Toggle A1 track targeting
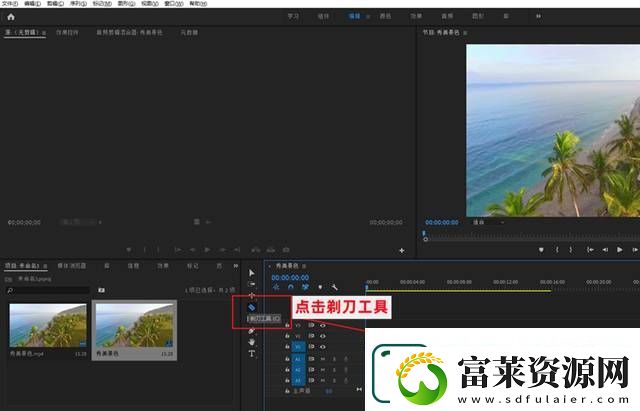 pos(298,359)
